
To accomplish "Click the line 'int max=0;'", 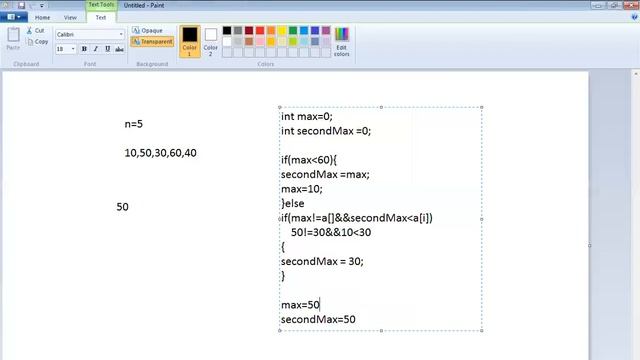I will (x=307, y=117).
